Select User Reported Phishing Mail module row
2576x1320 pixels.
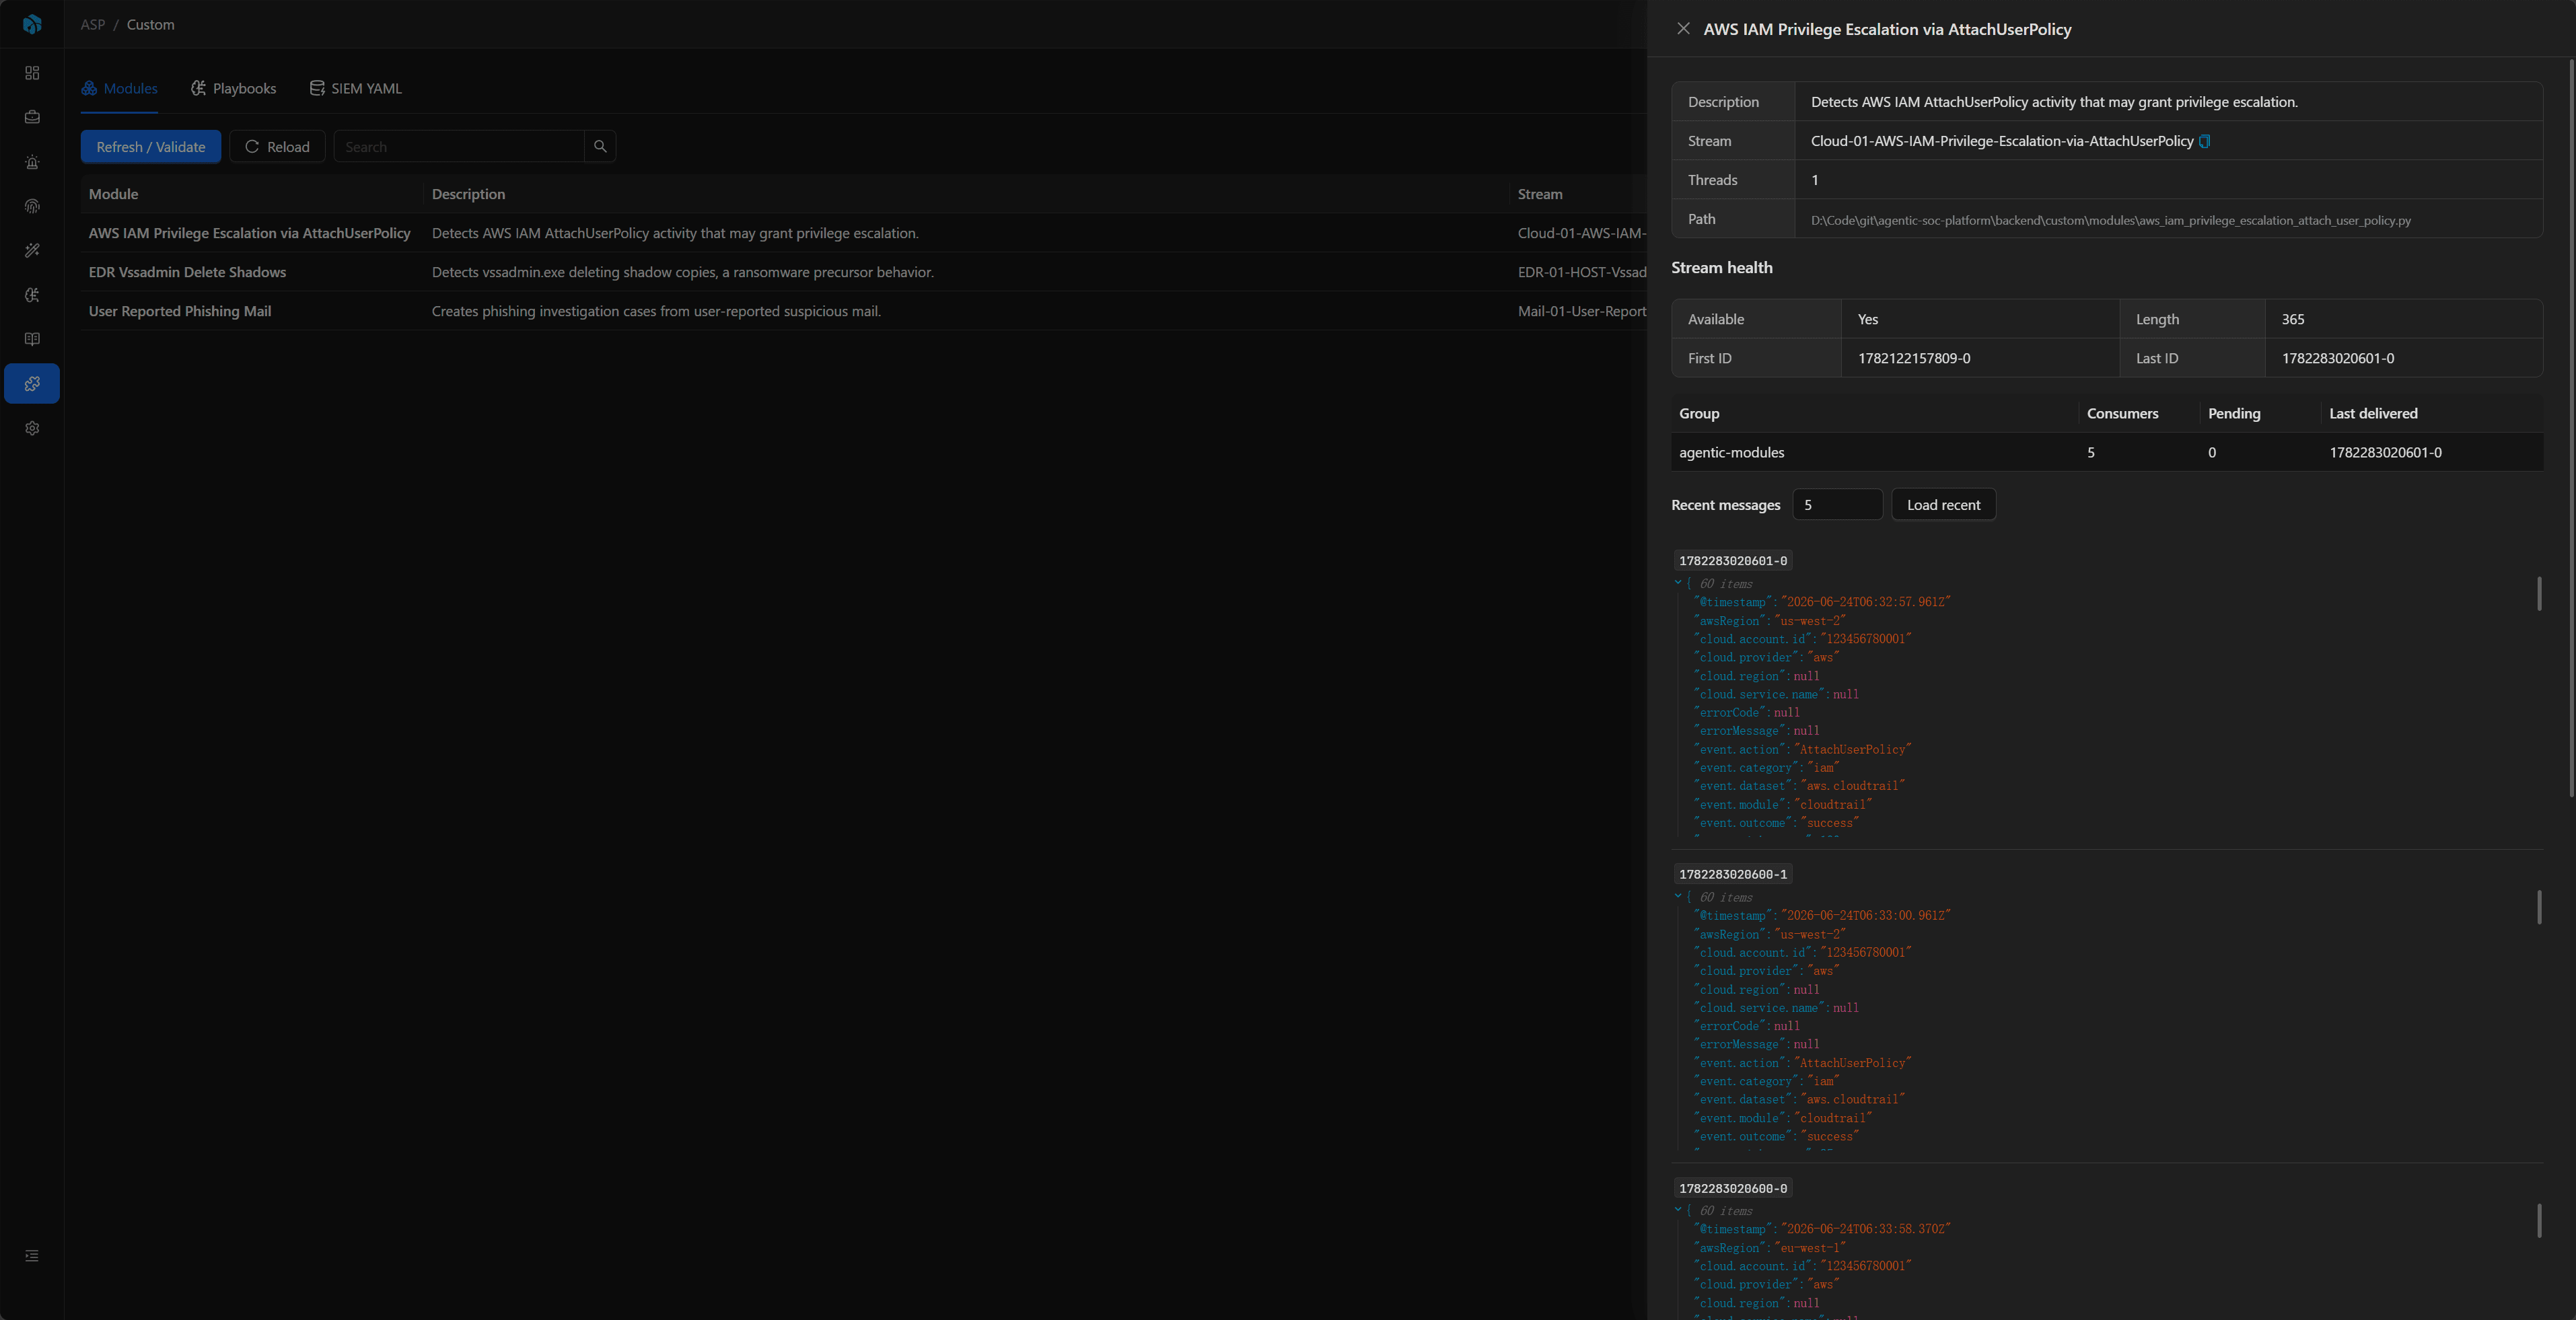pos(863,311)
